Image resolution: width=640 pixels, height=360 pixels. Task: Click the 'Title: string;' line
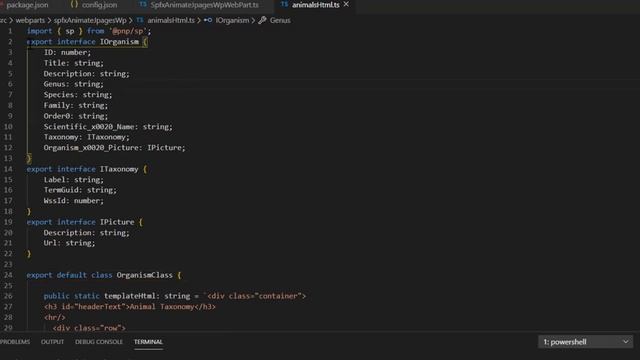(74, 63)
